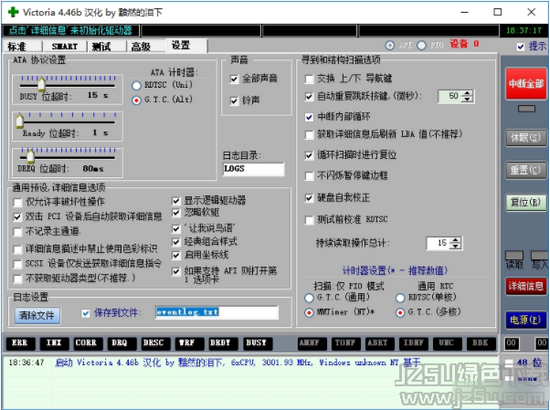550x410 pixels.
Task: Toggle 启用坐标线 checkbox
Action: pos(176,255)
